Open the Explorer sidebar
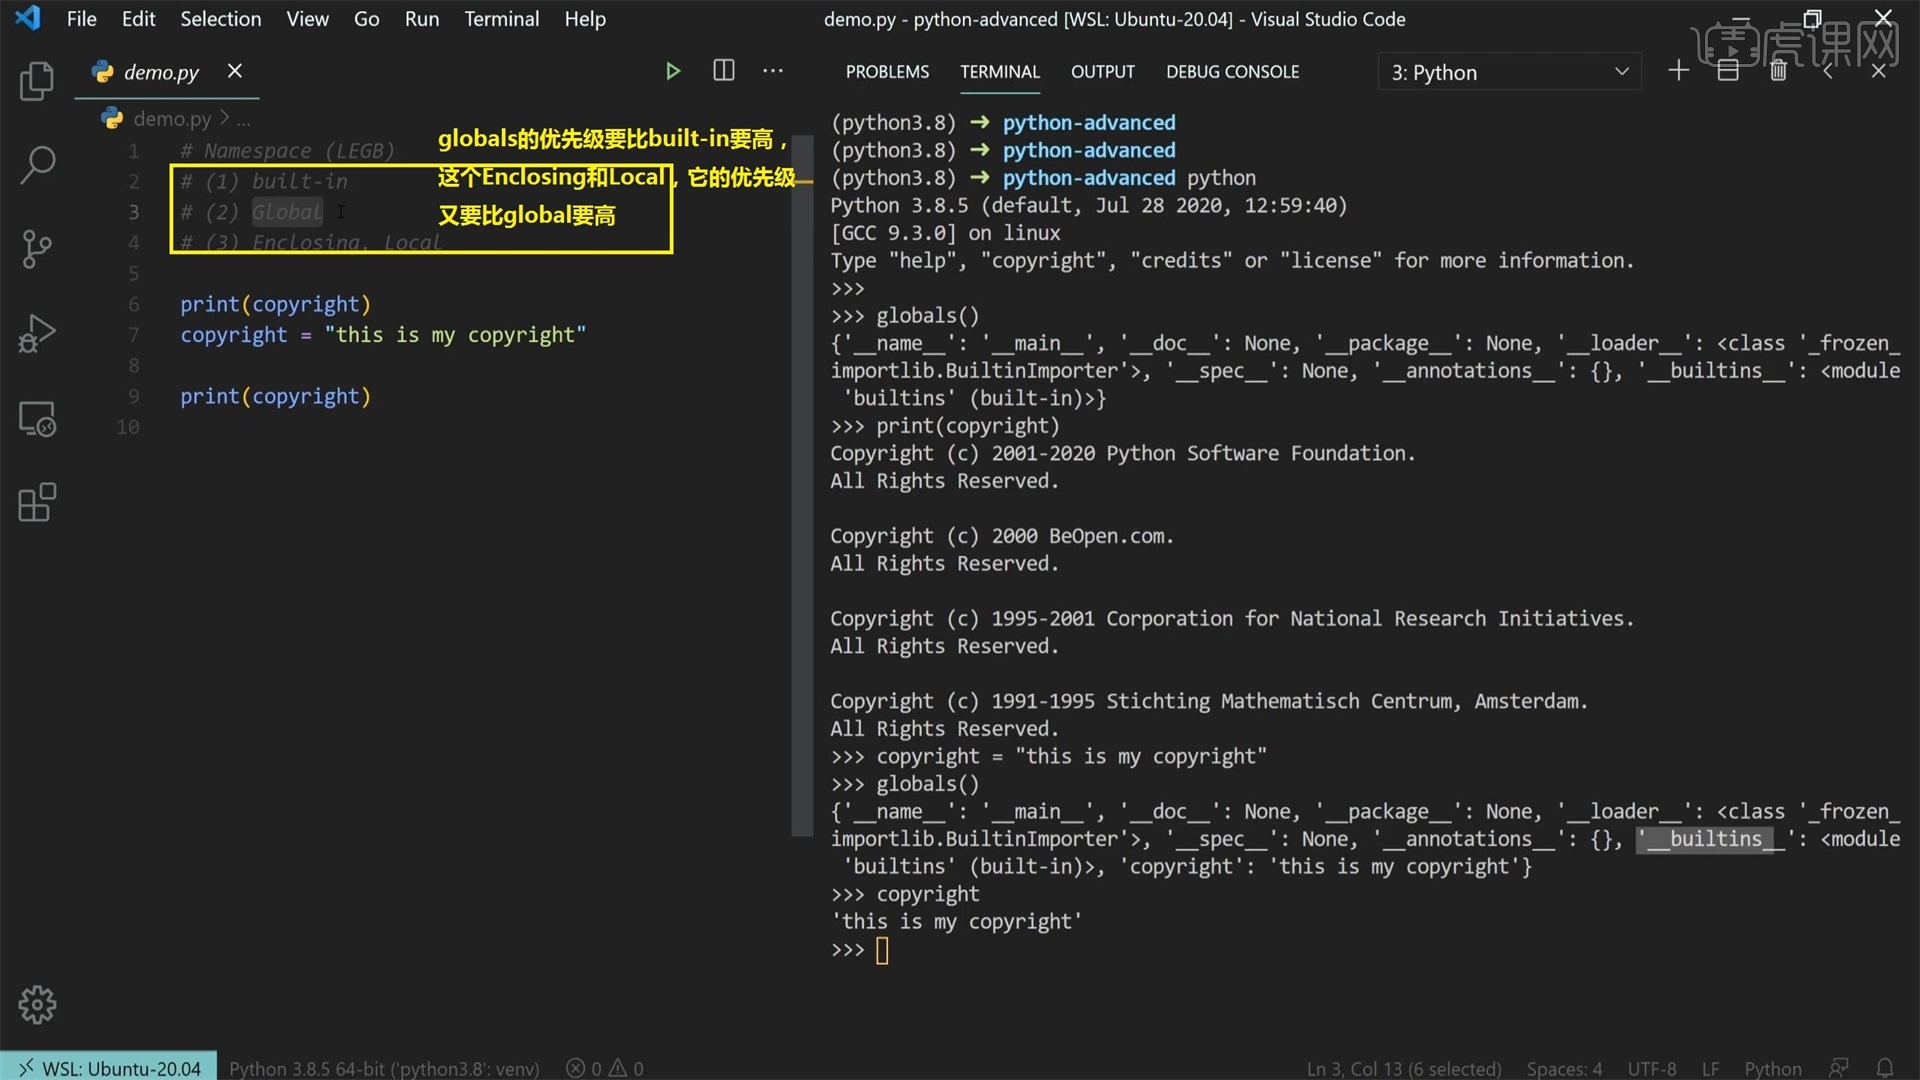1920x1080 pixels. [37, 82]
